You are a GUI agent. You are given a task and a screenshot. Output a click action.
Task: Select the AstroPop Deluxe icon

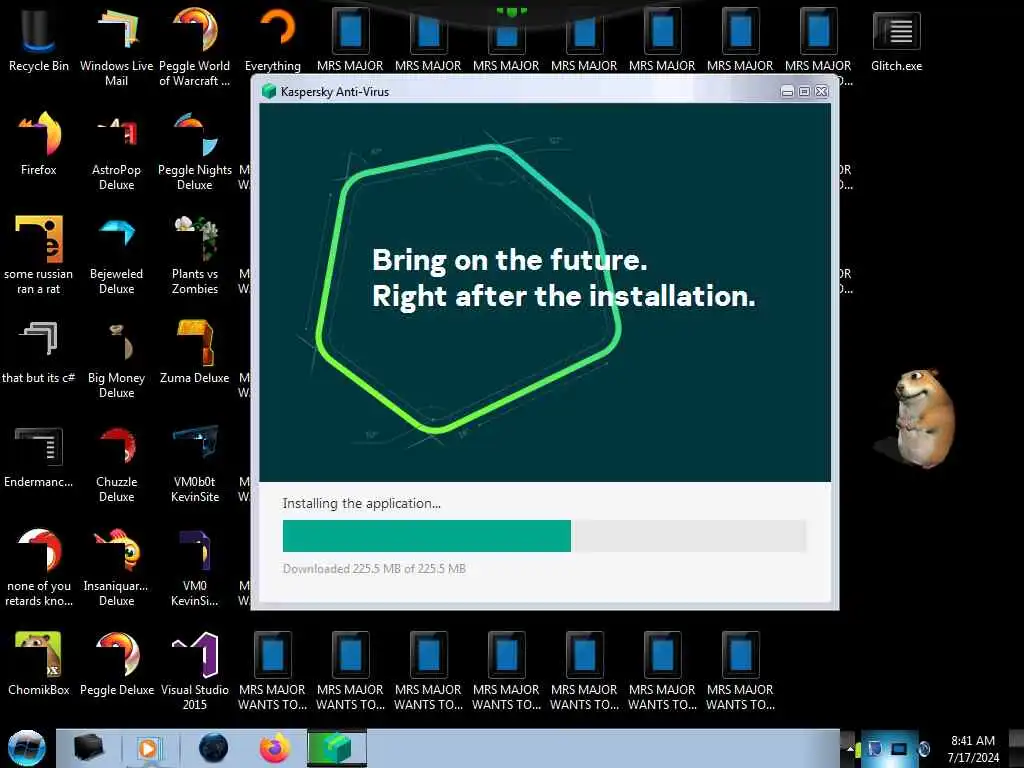coord(117,150)
